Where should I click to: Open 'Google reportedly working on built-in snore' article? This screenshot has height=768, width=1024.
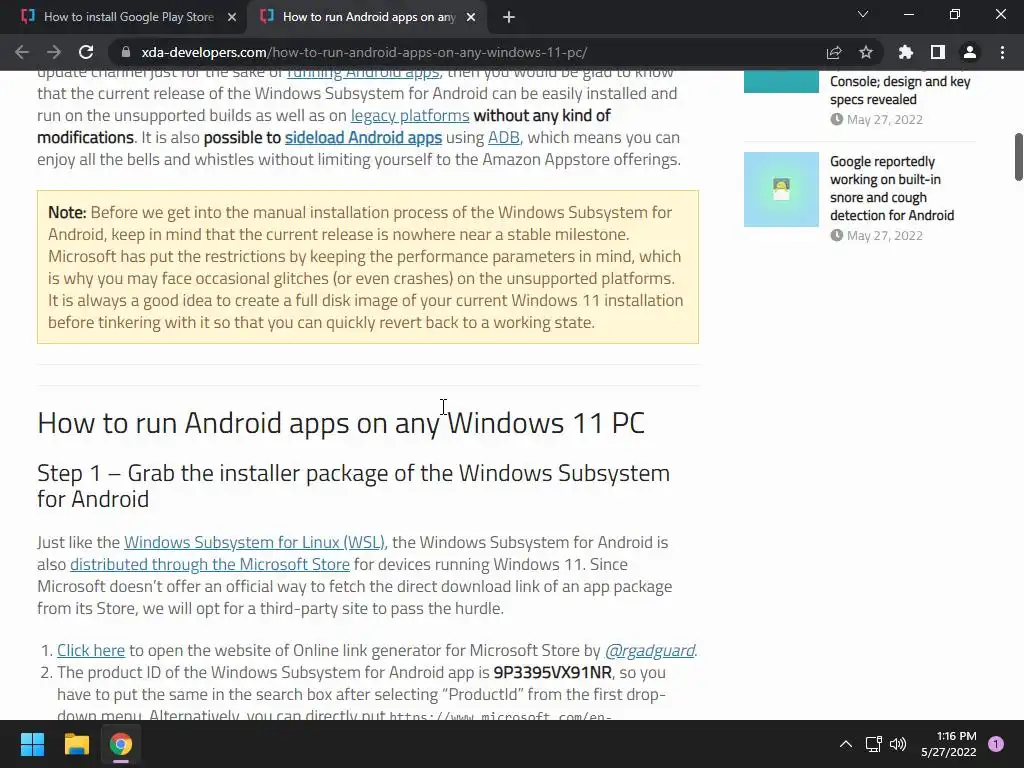pos(891,188)
